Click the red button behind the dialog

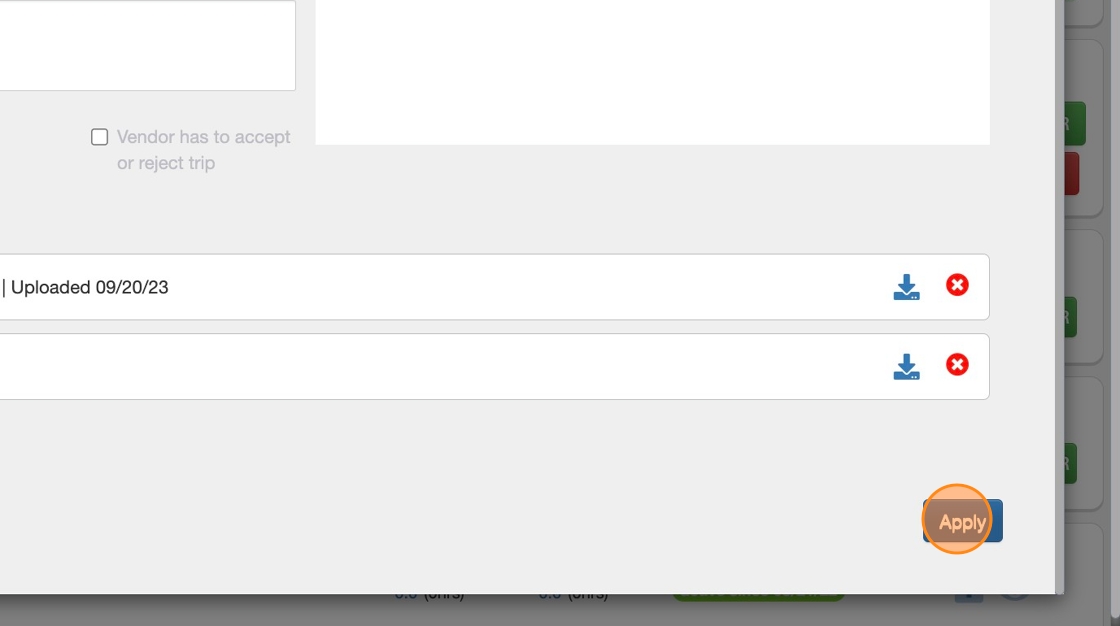tap(1071, 174)
